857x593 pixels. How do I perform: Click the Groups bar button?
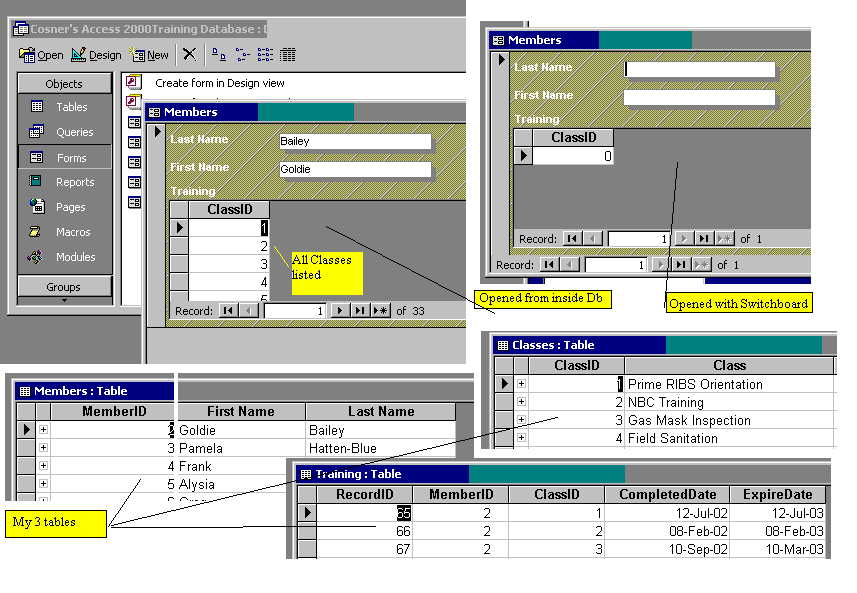(64, 286)
